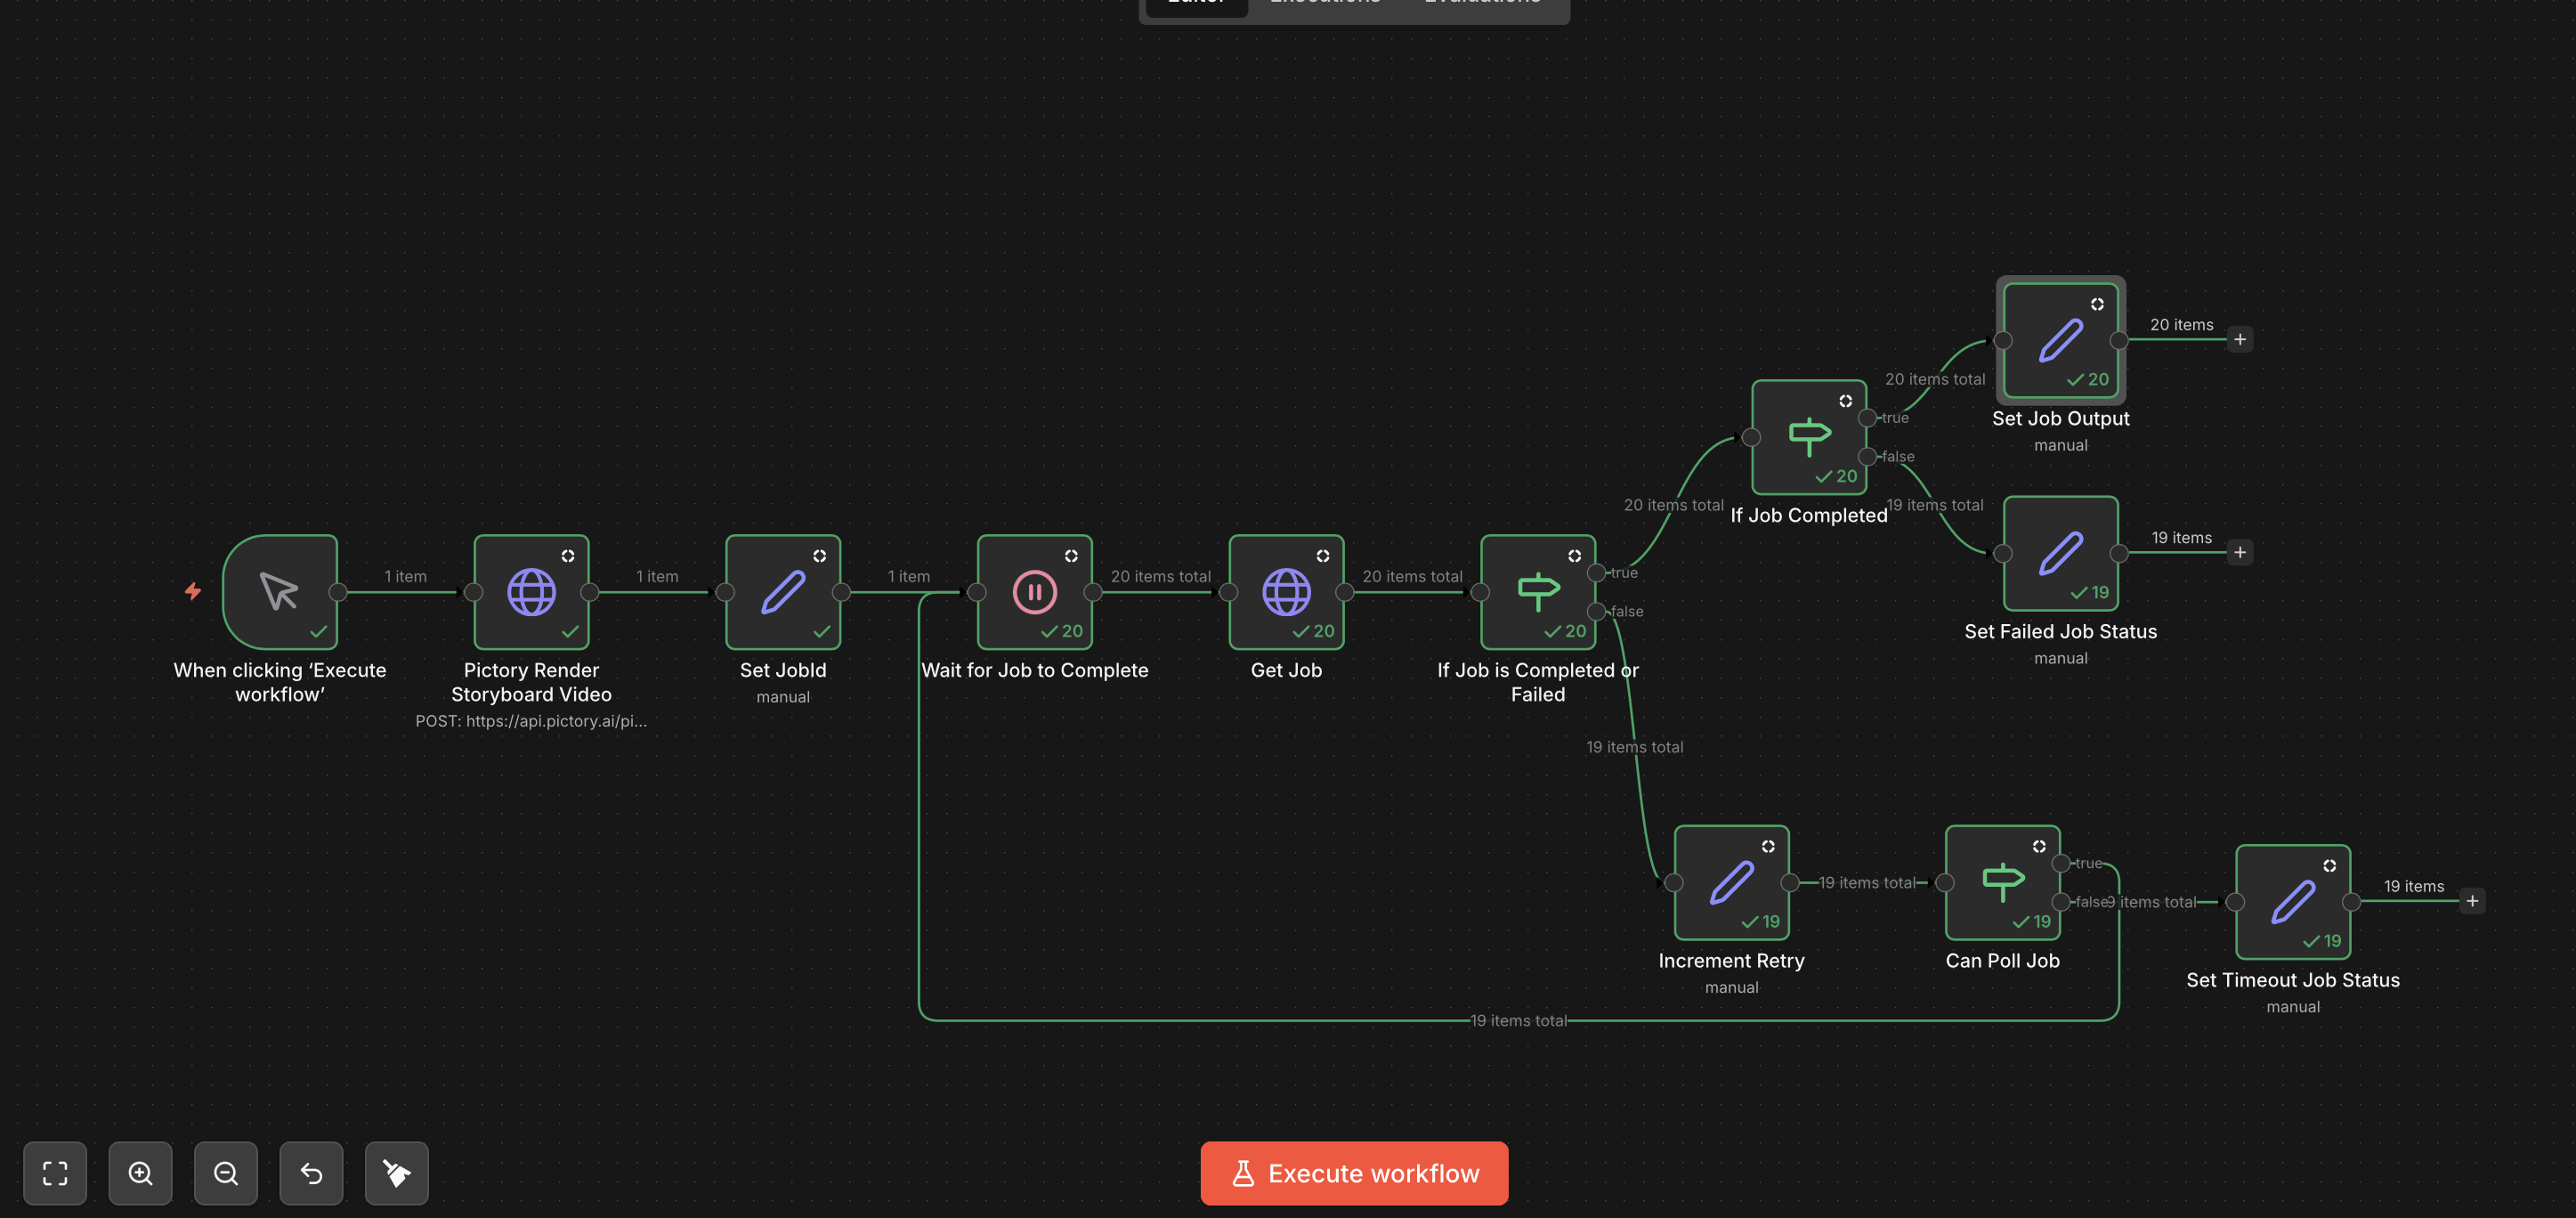Fit the workflow to view
This screenshot has height=1218, width=2576.
[55, 1173]
